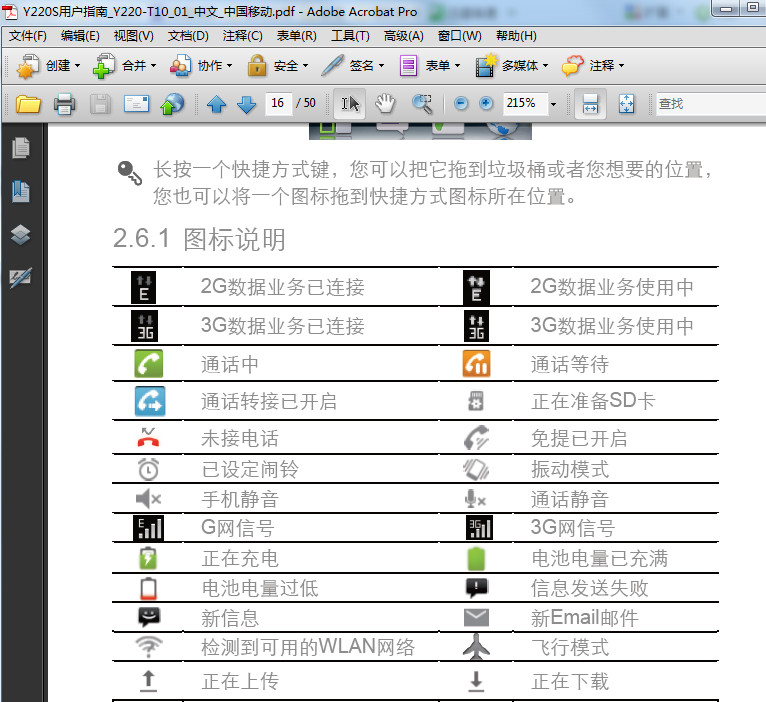This screenshot has width=766, height=702.
Task: Click the text 正在上传
Action: (x=240, y=681)
